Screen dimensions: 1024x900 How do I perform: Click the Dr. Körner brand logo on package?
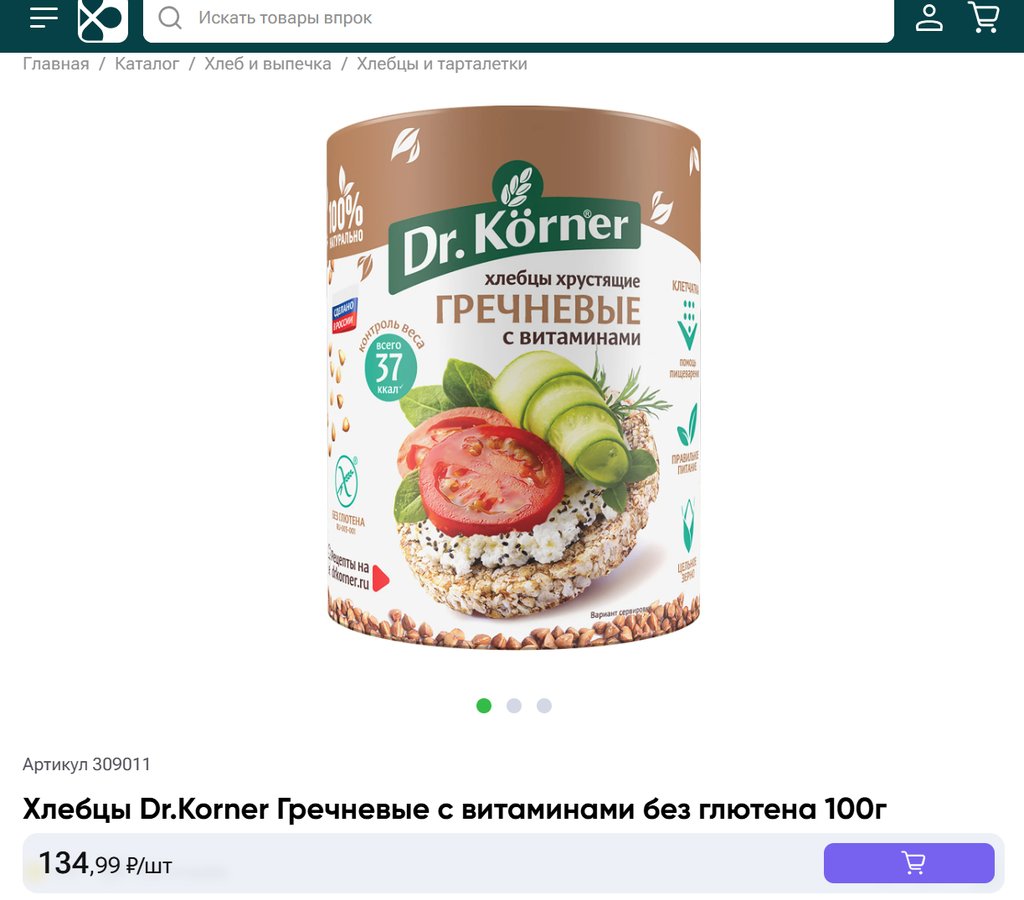(x=515, y=229)
